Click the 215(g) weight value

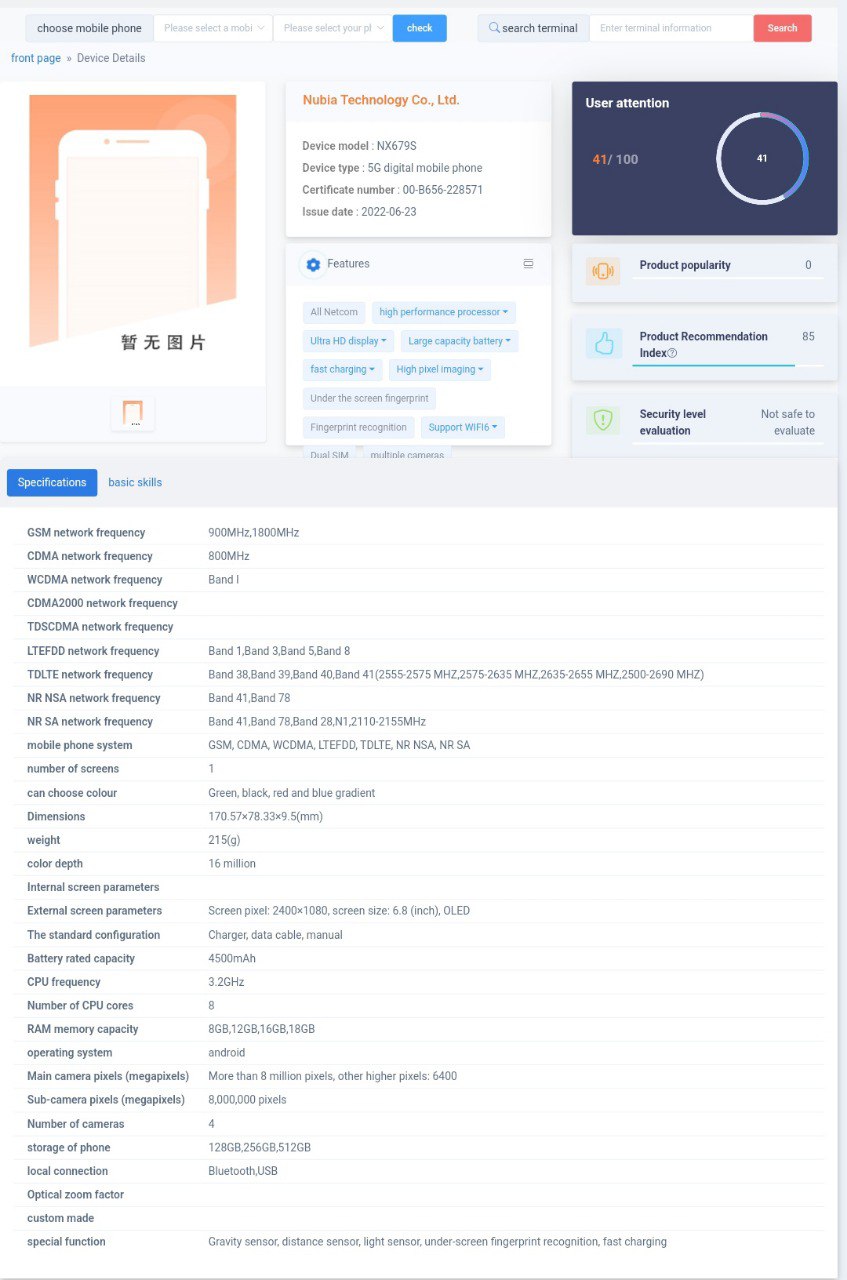[x=224, y=840]
